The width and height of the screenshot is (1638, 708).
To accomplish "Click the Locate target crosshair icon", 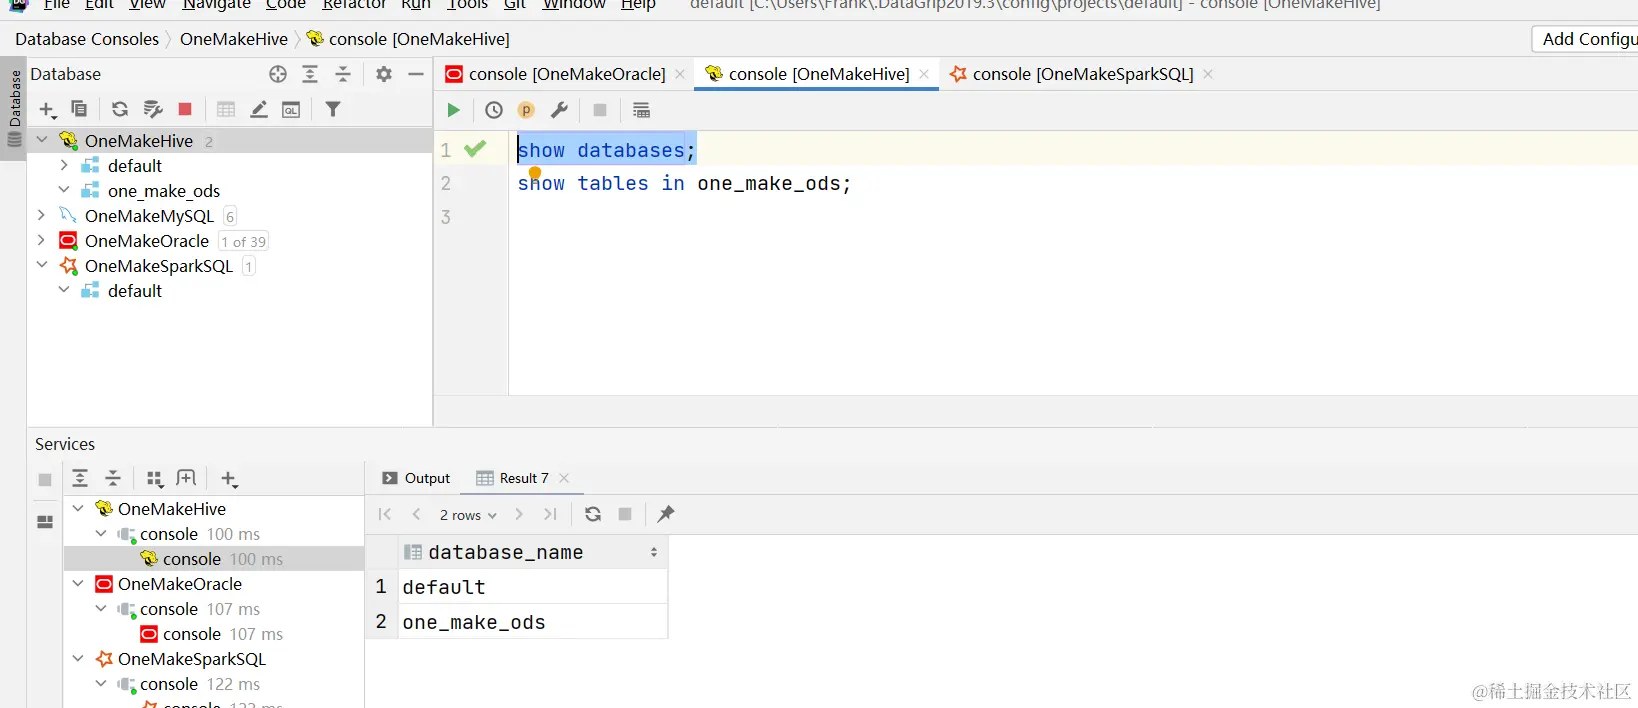I will click(278, 74).
